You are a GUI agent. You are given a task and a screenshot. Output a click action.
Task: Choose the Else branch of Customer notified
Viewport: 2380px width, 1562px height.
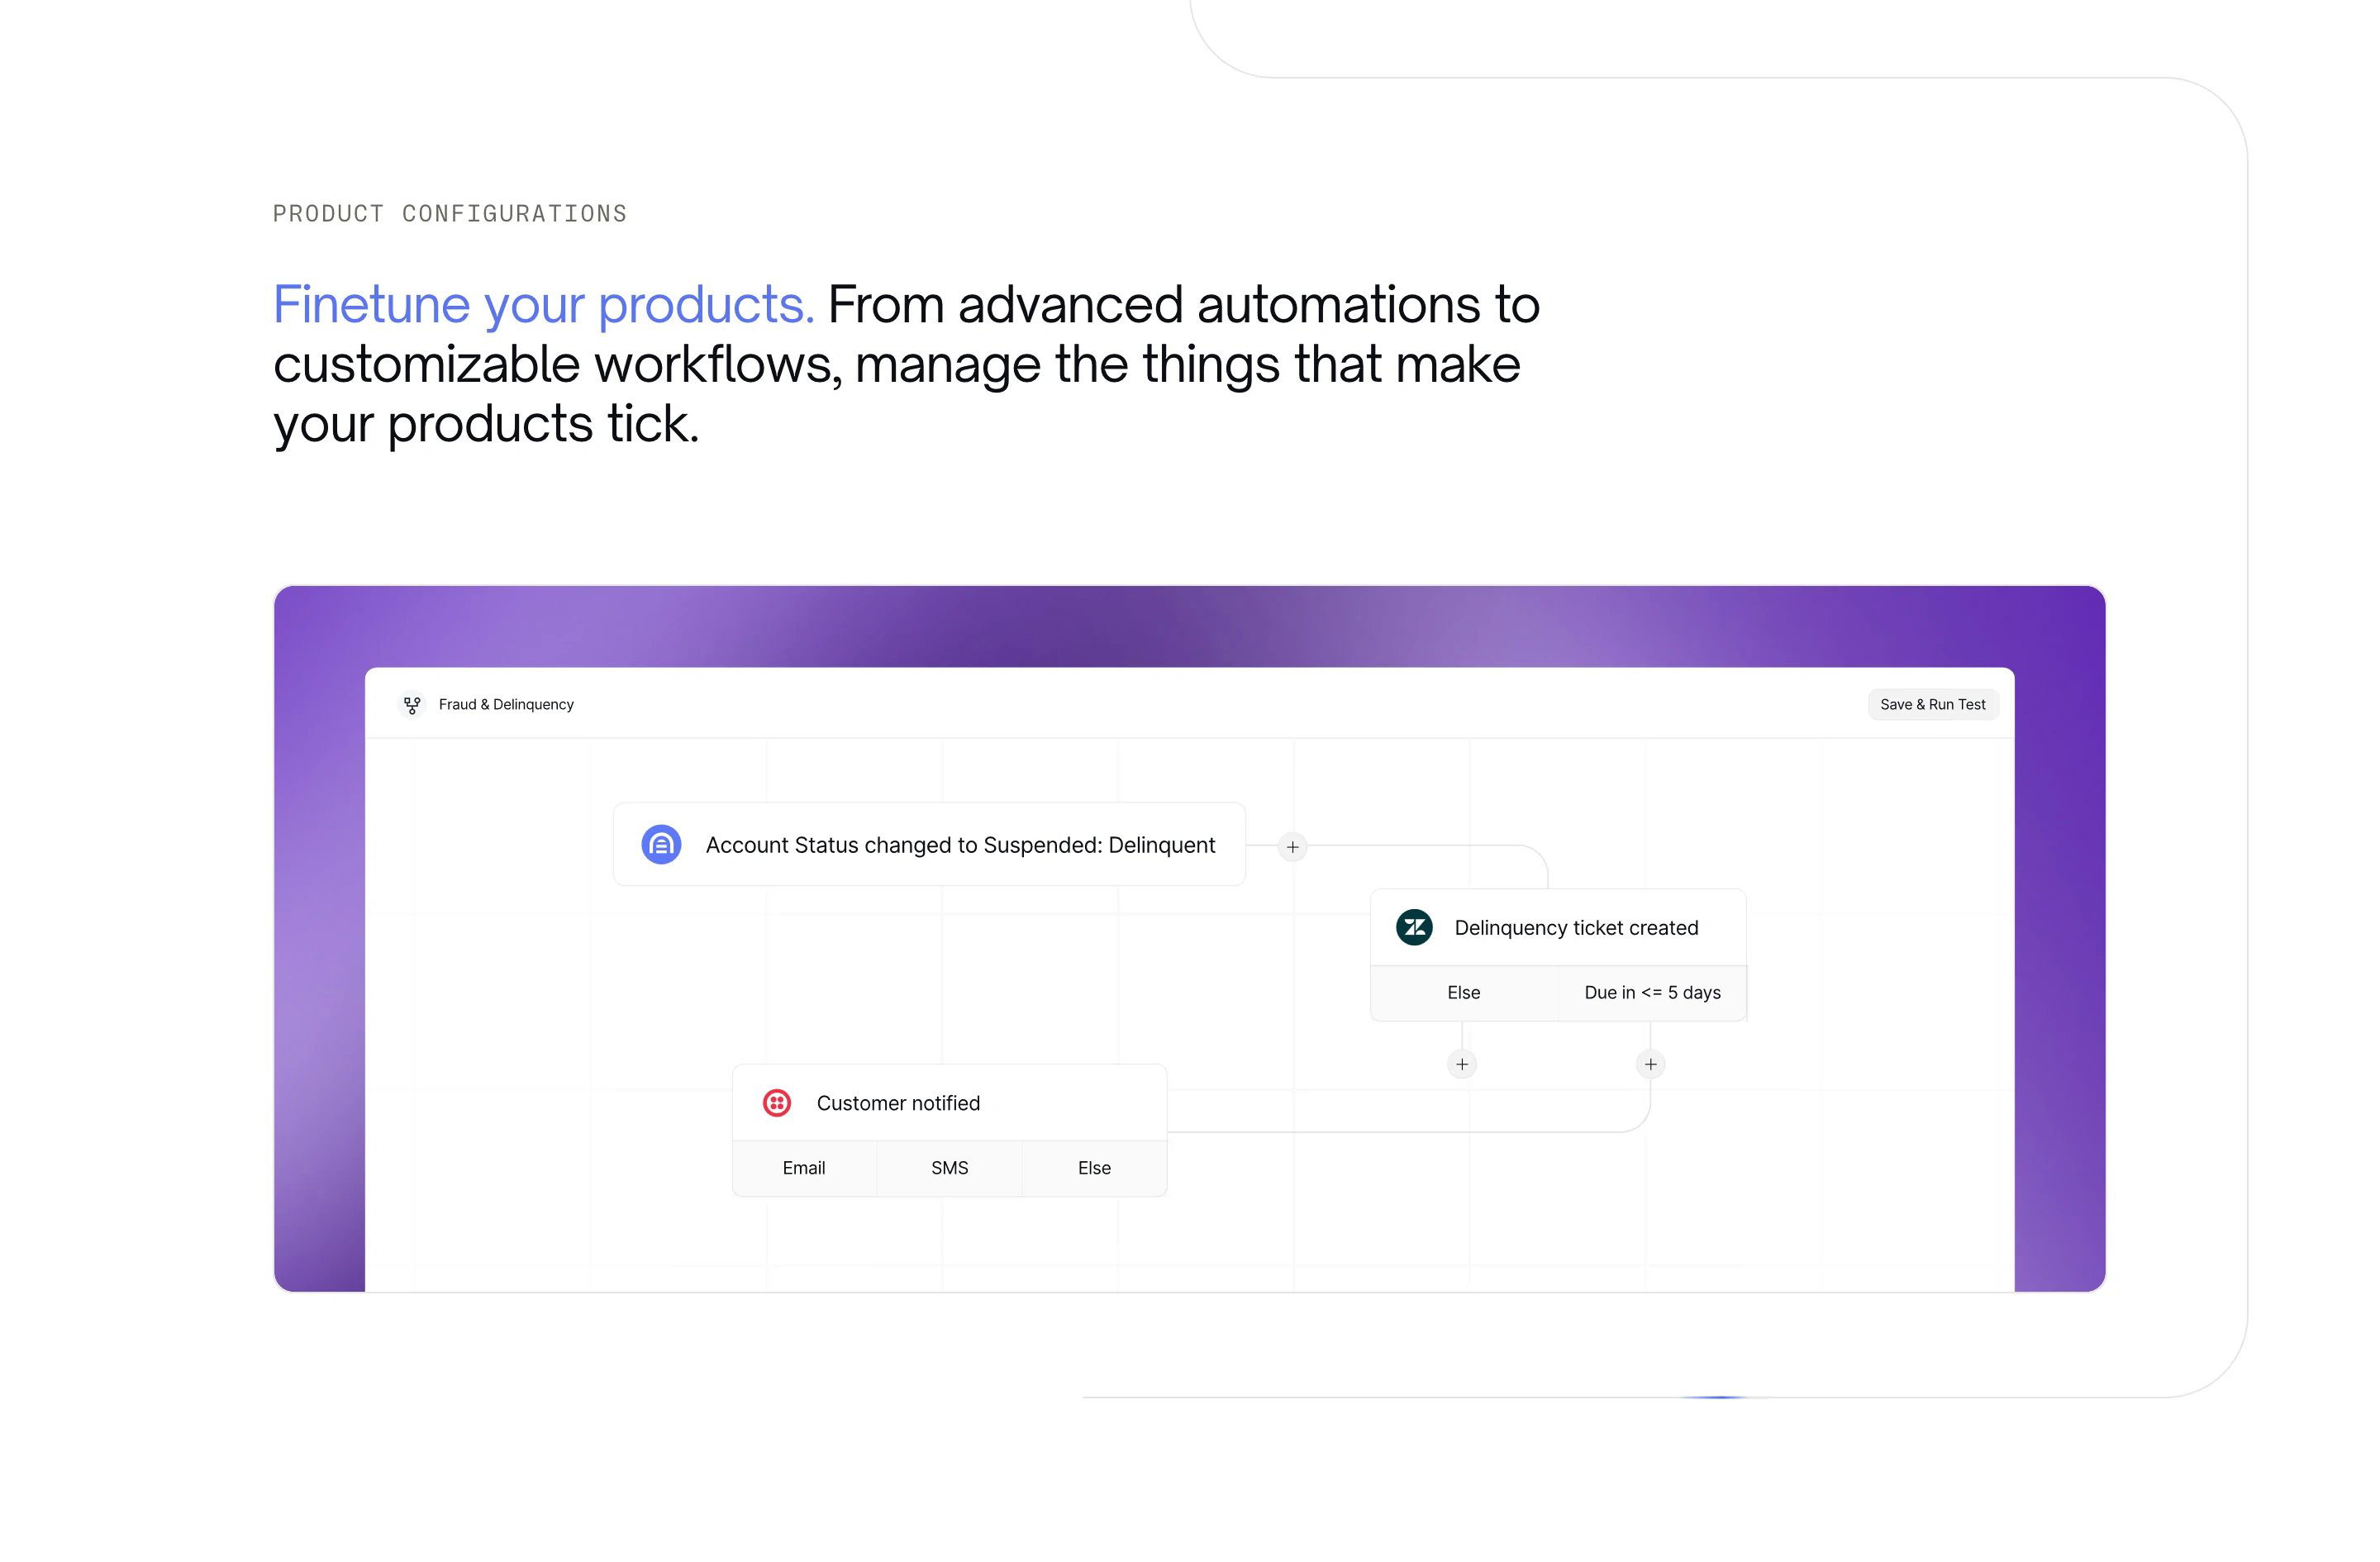point(1094,1168)
